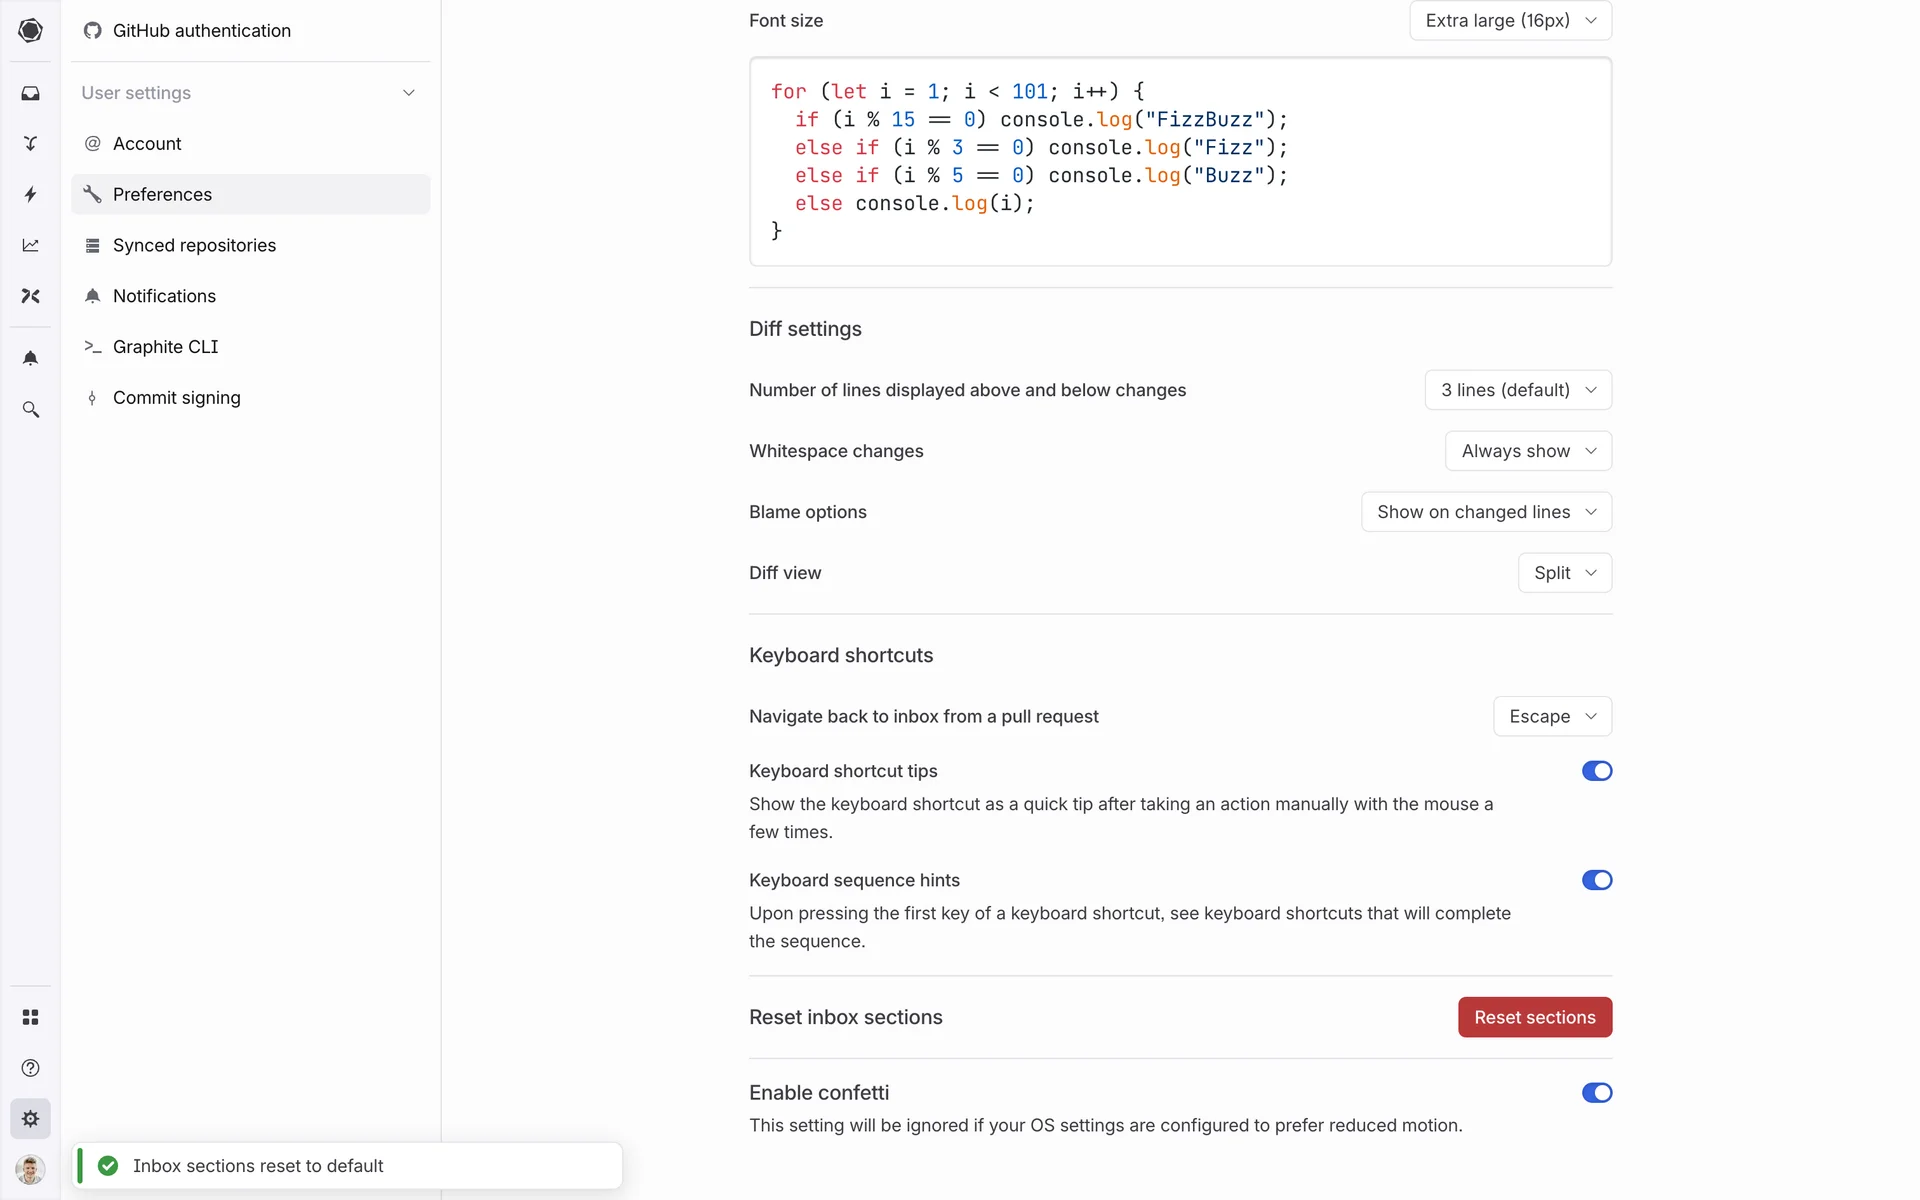The width and height of the screenshot is (1920, 1200).
Task: Open the Font size dropdown
Action: 1510,20
